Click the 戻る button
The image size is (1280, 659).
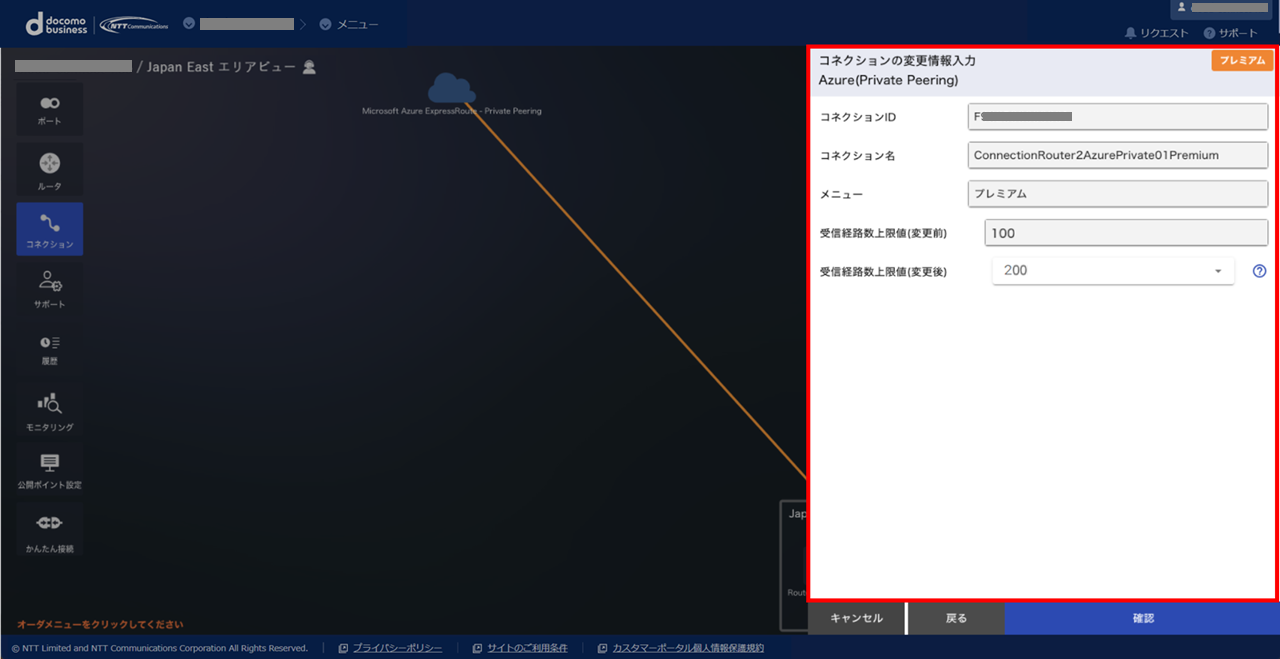[x=956, y=619]
